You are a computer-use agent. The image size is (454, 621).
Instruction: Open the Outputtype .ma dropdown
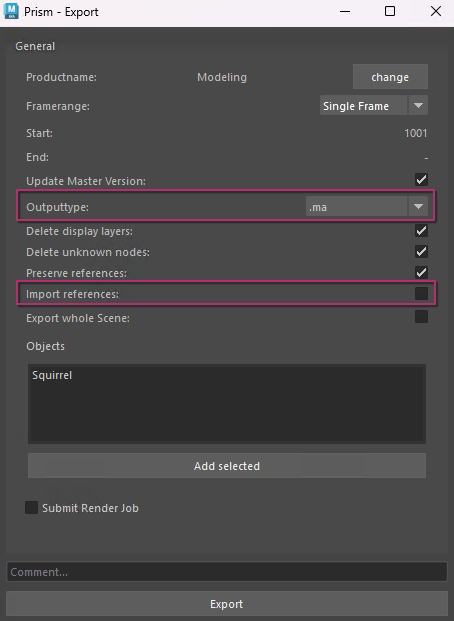click(366, 207)
